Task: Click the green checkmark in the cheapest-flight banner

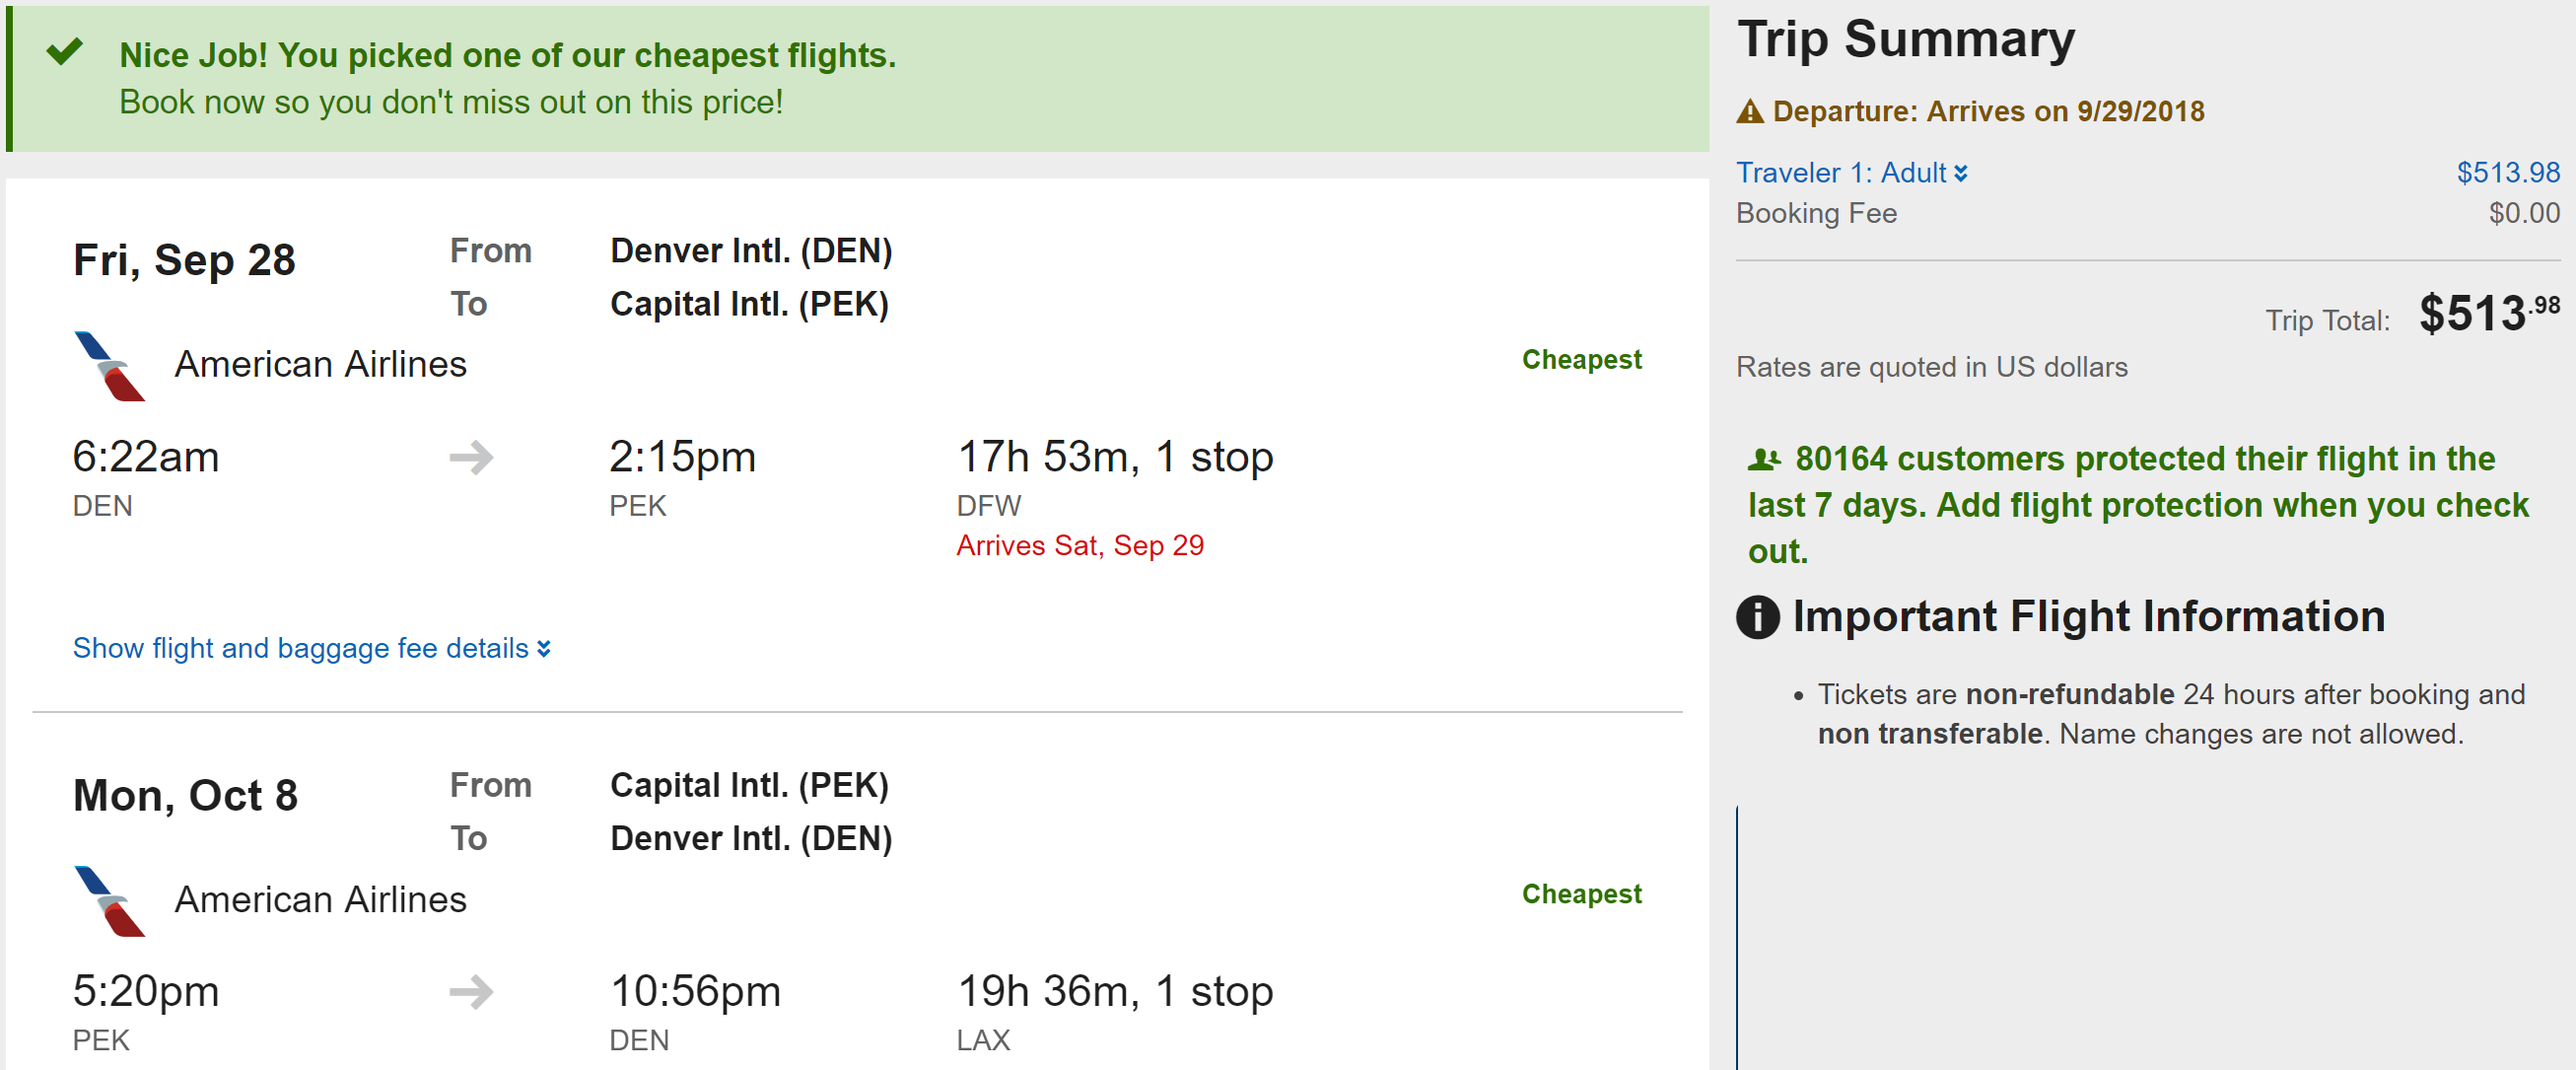Action: point(65,51)
